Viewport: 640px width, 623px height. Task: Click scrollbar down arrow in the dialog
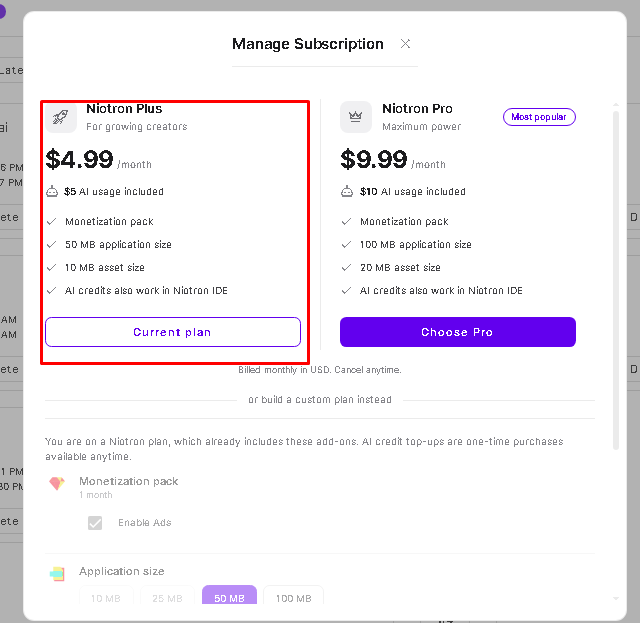click(616, 599)
